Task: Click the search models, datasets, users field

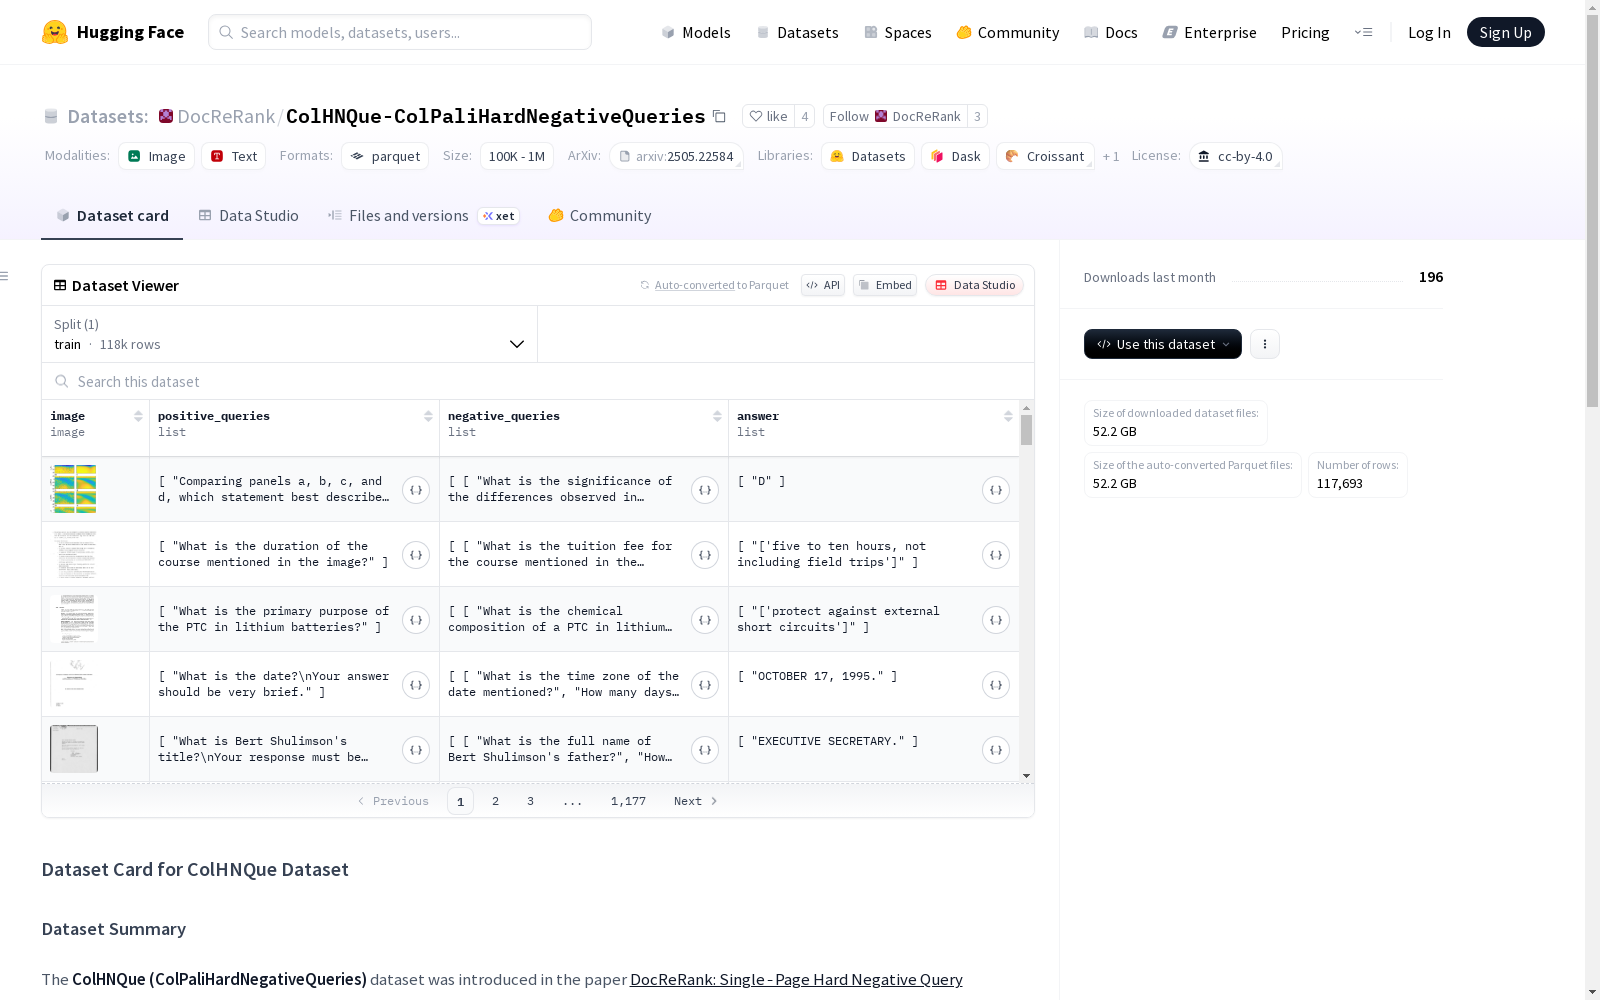Action: coord(400,32)
